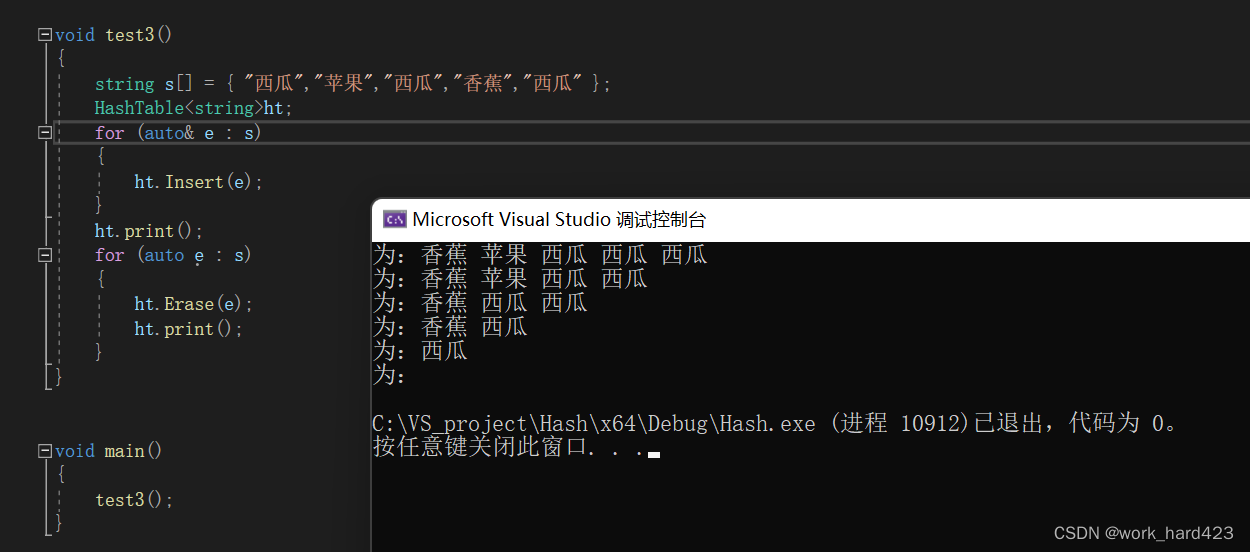Click console output line '为: 西瓜'
Viewport: 1250px width, 552px height.
(420, 352)
